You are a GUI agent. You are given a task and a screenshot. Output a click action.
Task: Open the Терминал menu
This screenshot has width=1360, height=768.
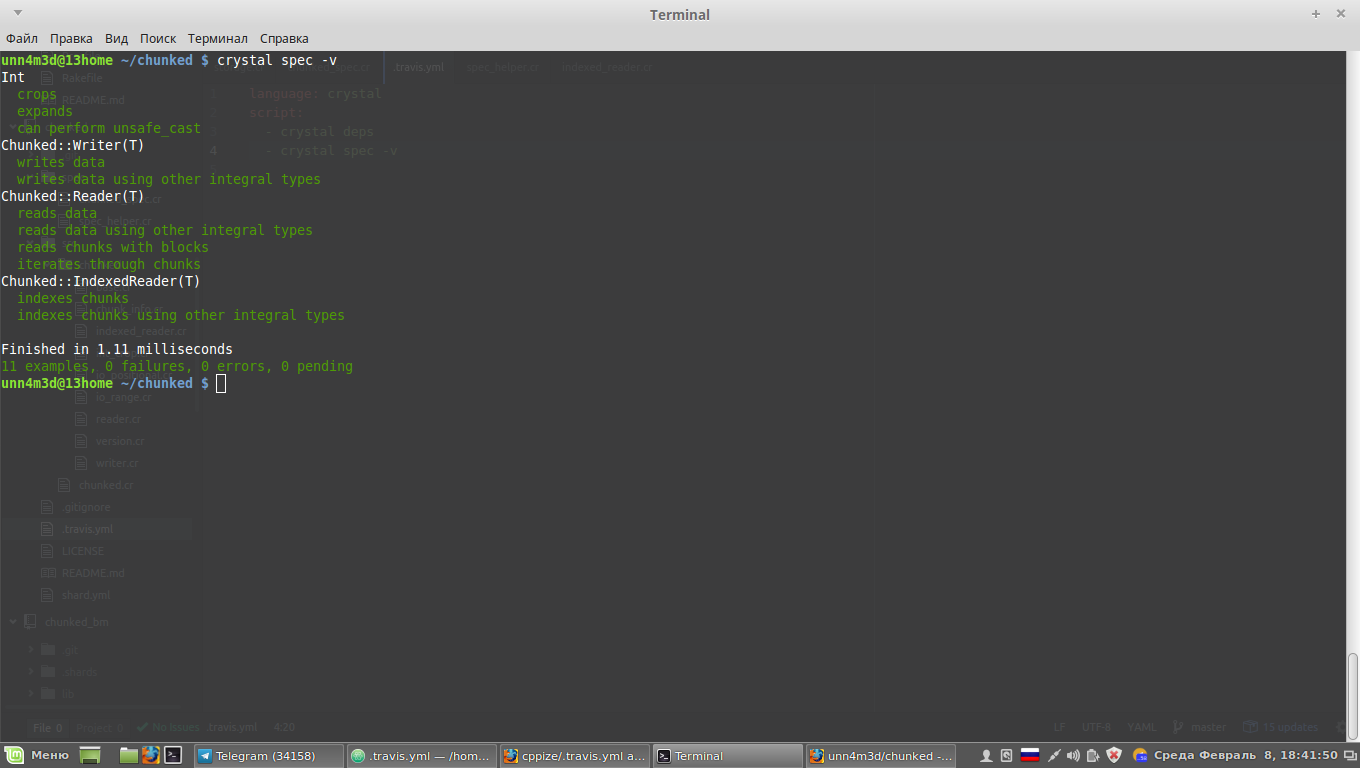218,38
